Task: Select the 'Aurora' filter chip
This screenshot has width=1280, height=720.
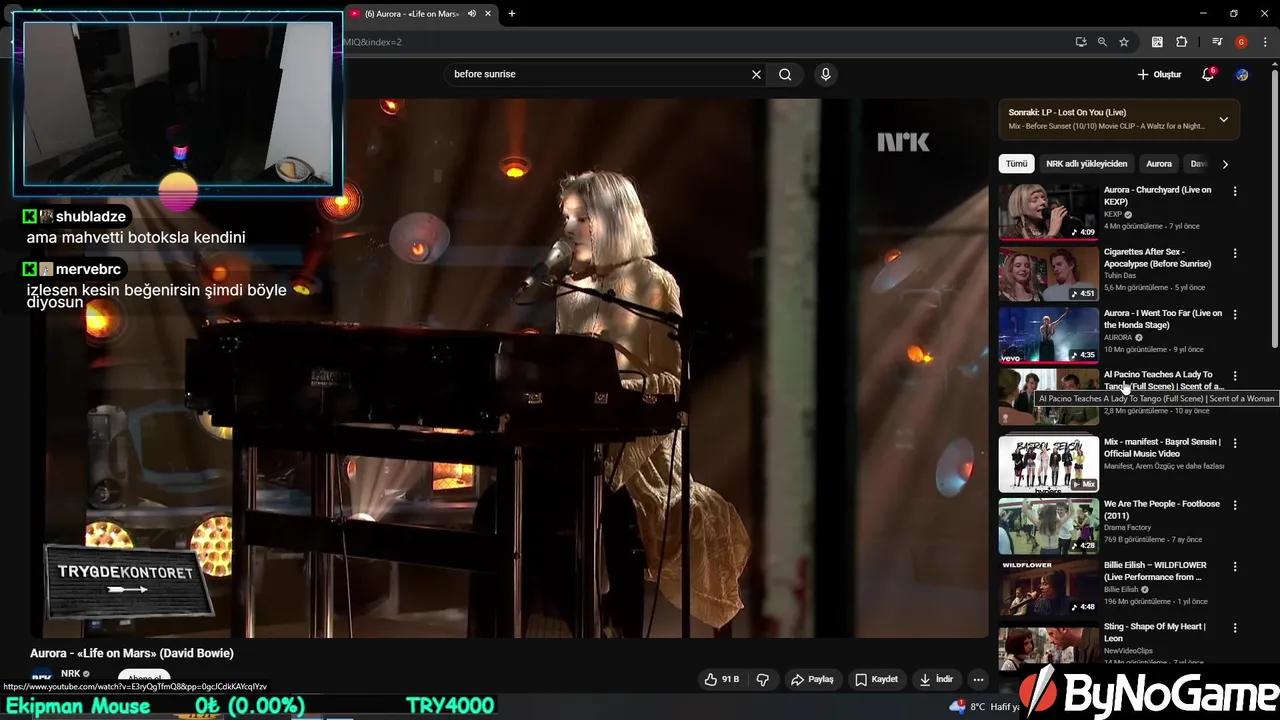Action: [1159, 164]
